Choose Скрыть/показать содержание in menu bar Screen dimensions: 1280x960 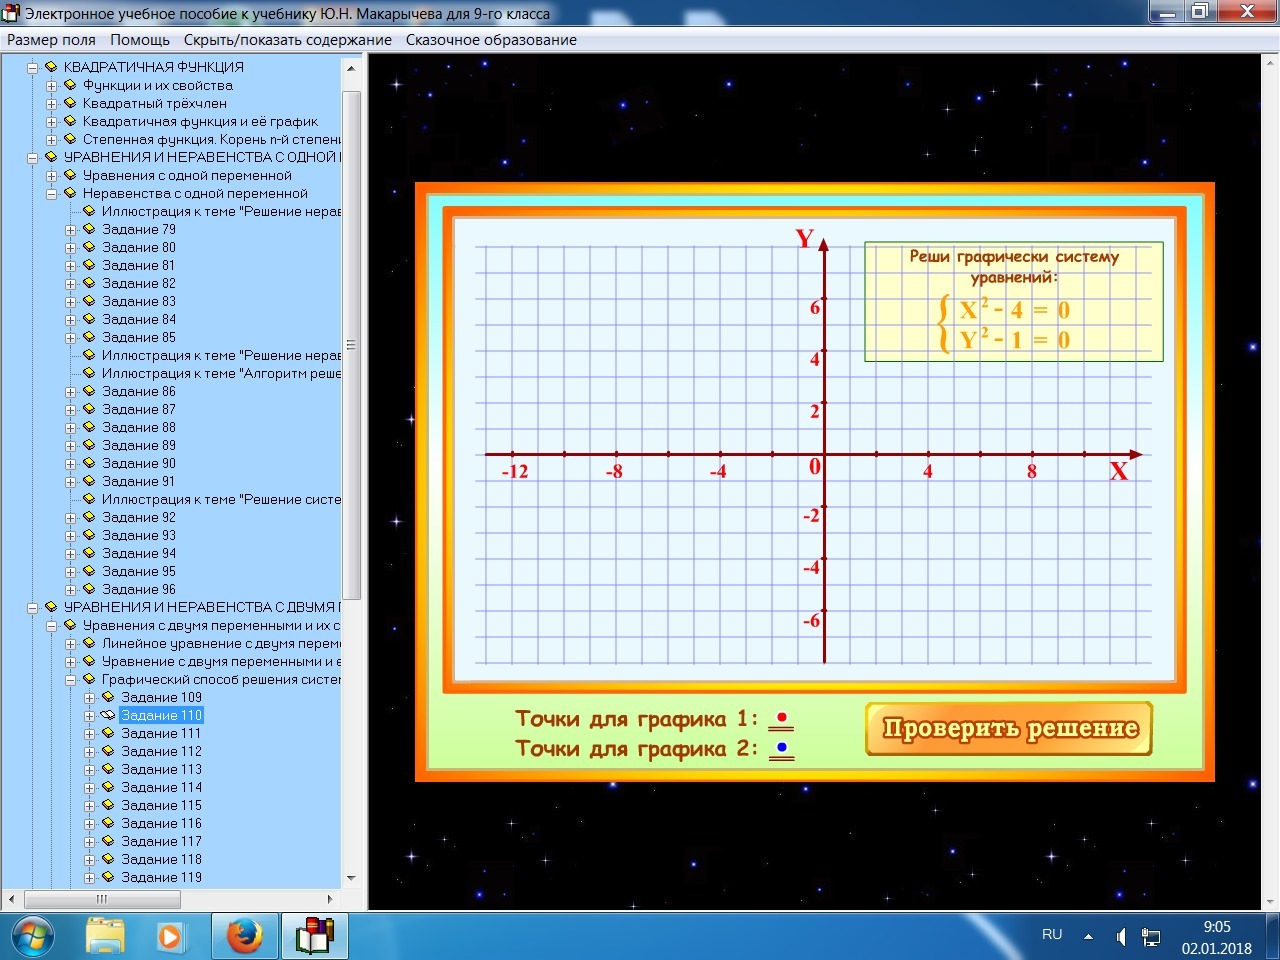tap(288, 40)
